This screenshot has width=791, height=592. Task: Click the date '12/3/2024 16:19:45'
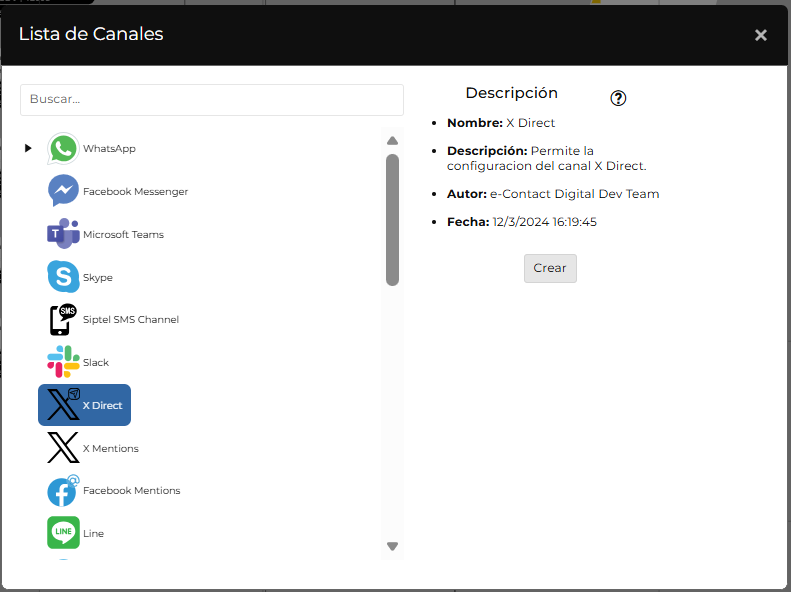coord(544,222)
